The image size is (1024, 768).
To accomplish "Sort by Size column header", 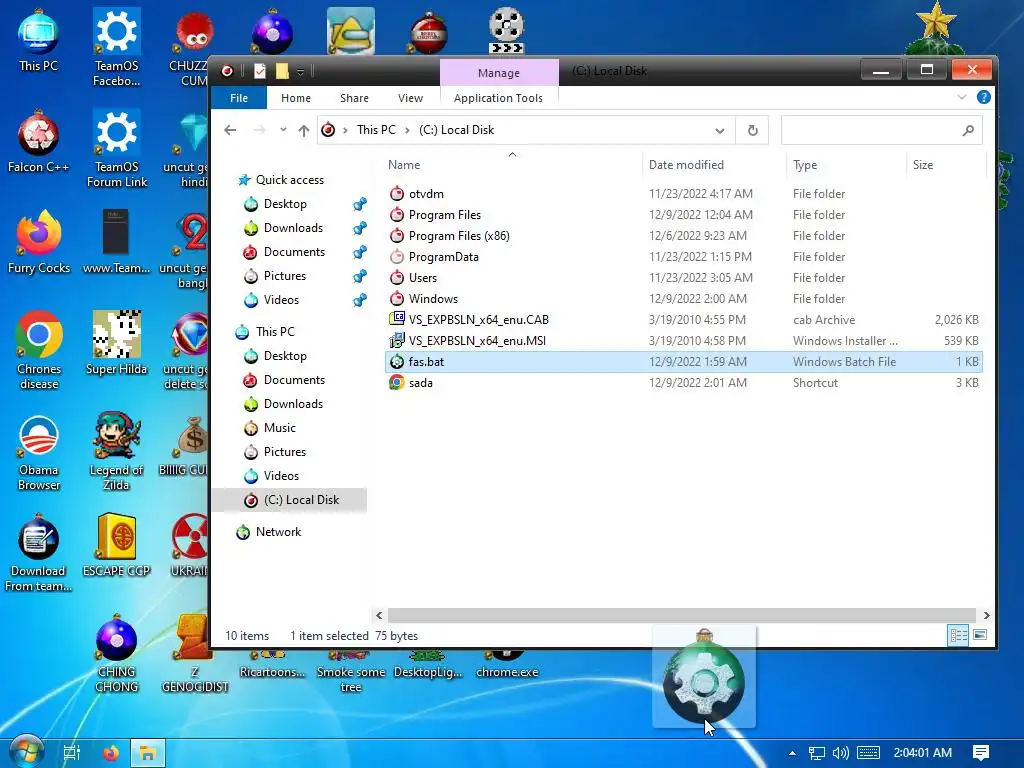I will [x=923, y=165].
